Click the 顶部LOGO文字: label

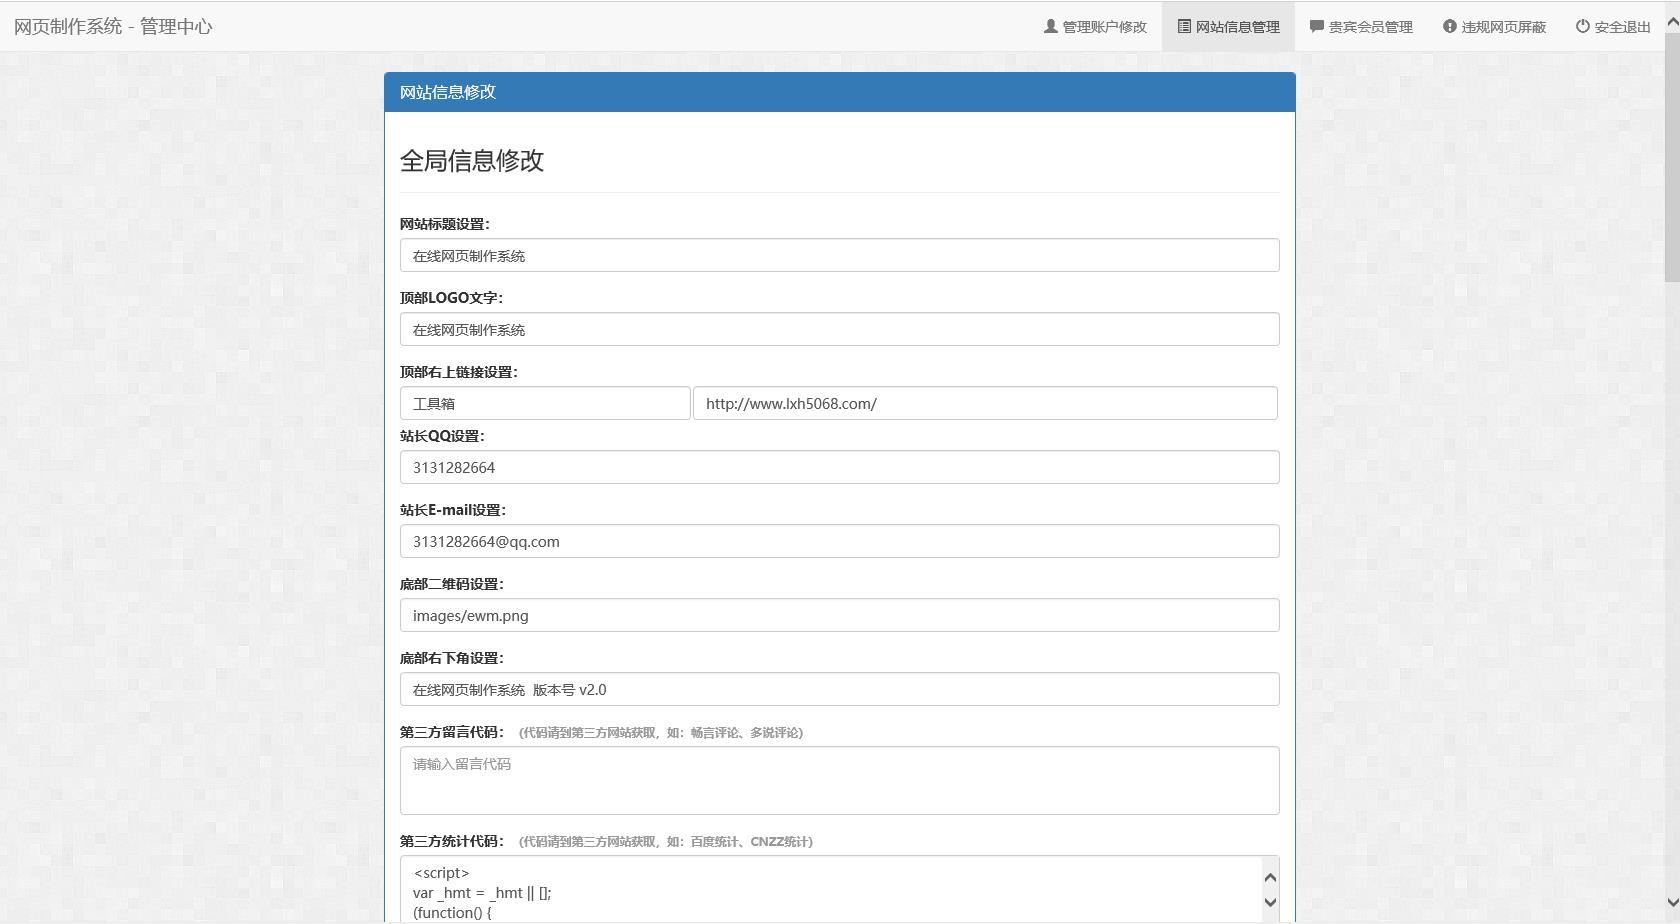(x=452, y=298)
